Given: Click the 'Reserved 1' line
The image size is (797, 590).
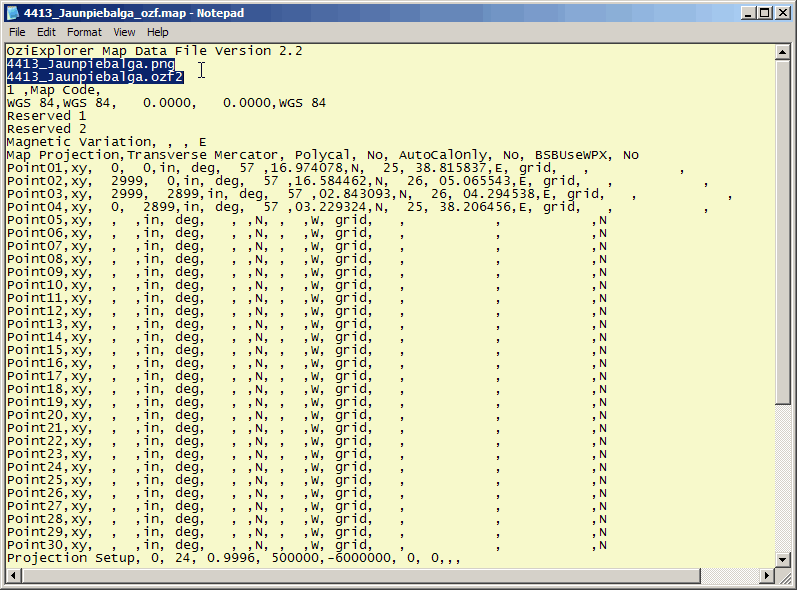Looking at the screenshot, I should pyautogui.click(x=46, y=116).
